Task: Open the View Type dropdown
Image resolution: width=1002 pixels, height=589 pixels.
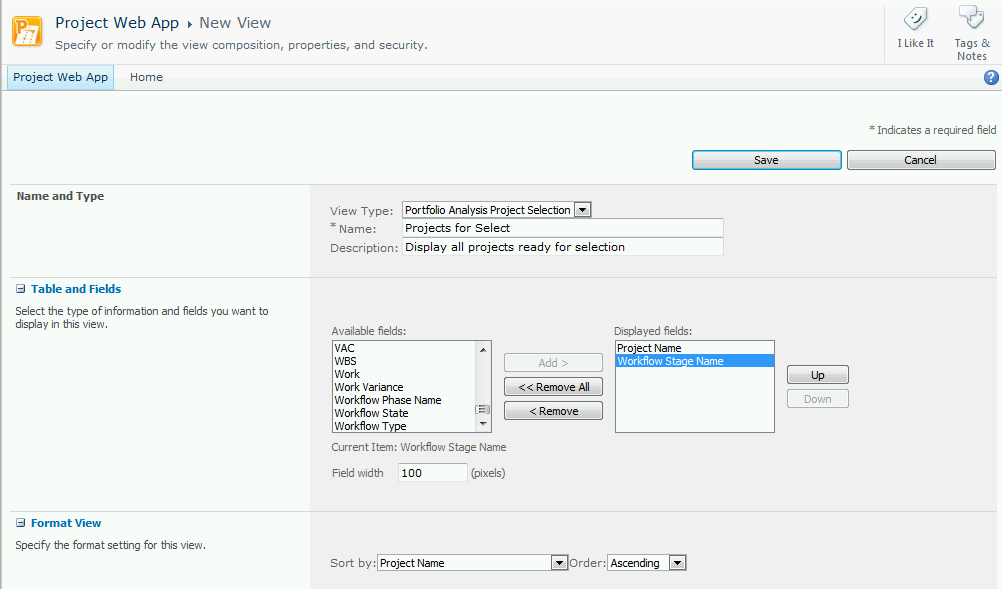Action: 582,210
